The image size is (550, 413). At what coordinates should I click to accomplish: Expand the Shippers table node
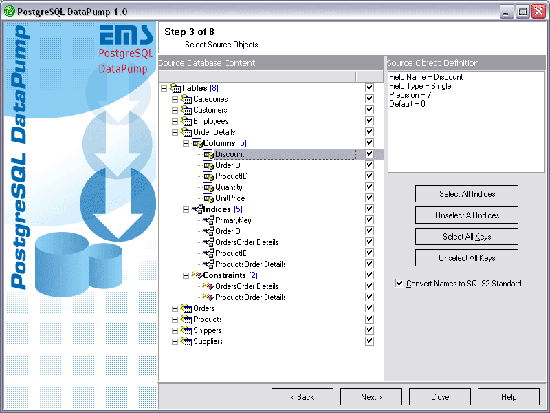click(175, 331)
